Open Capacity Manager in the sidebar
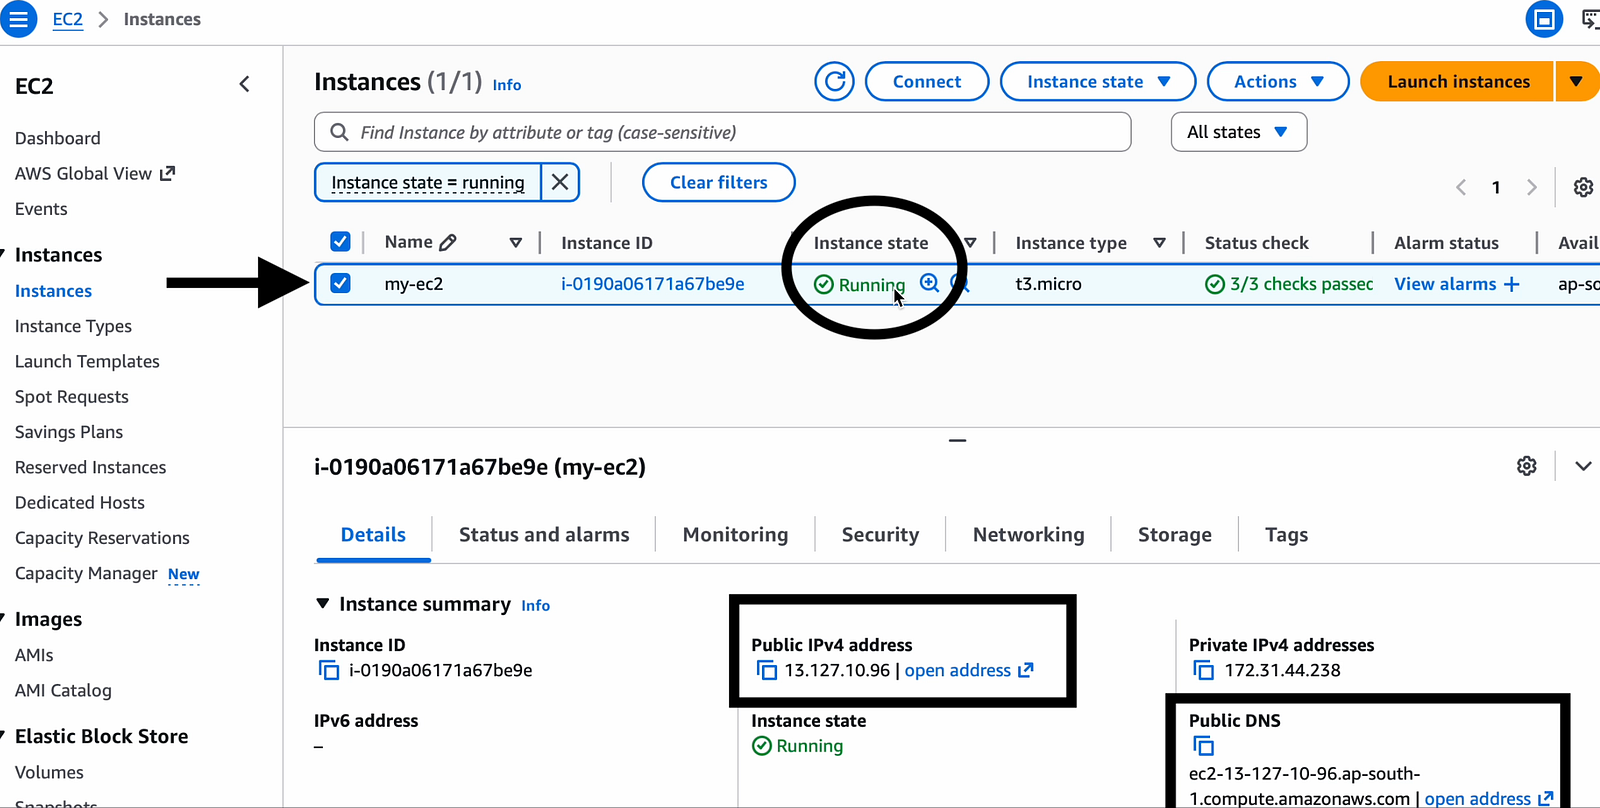 [86, 573]
